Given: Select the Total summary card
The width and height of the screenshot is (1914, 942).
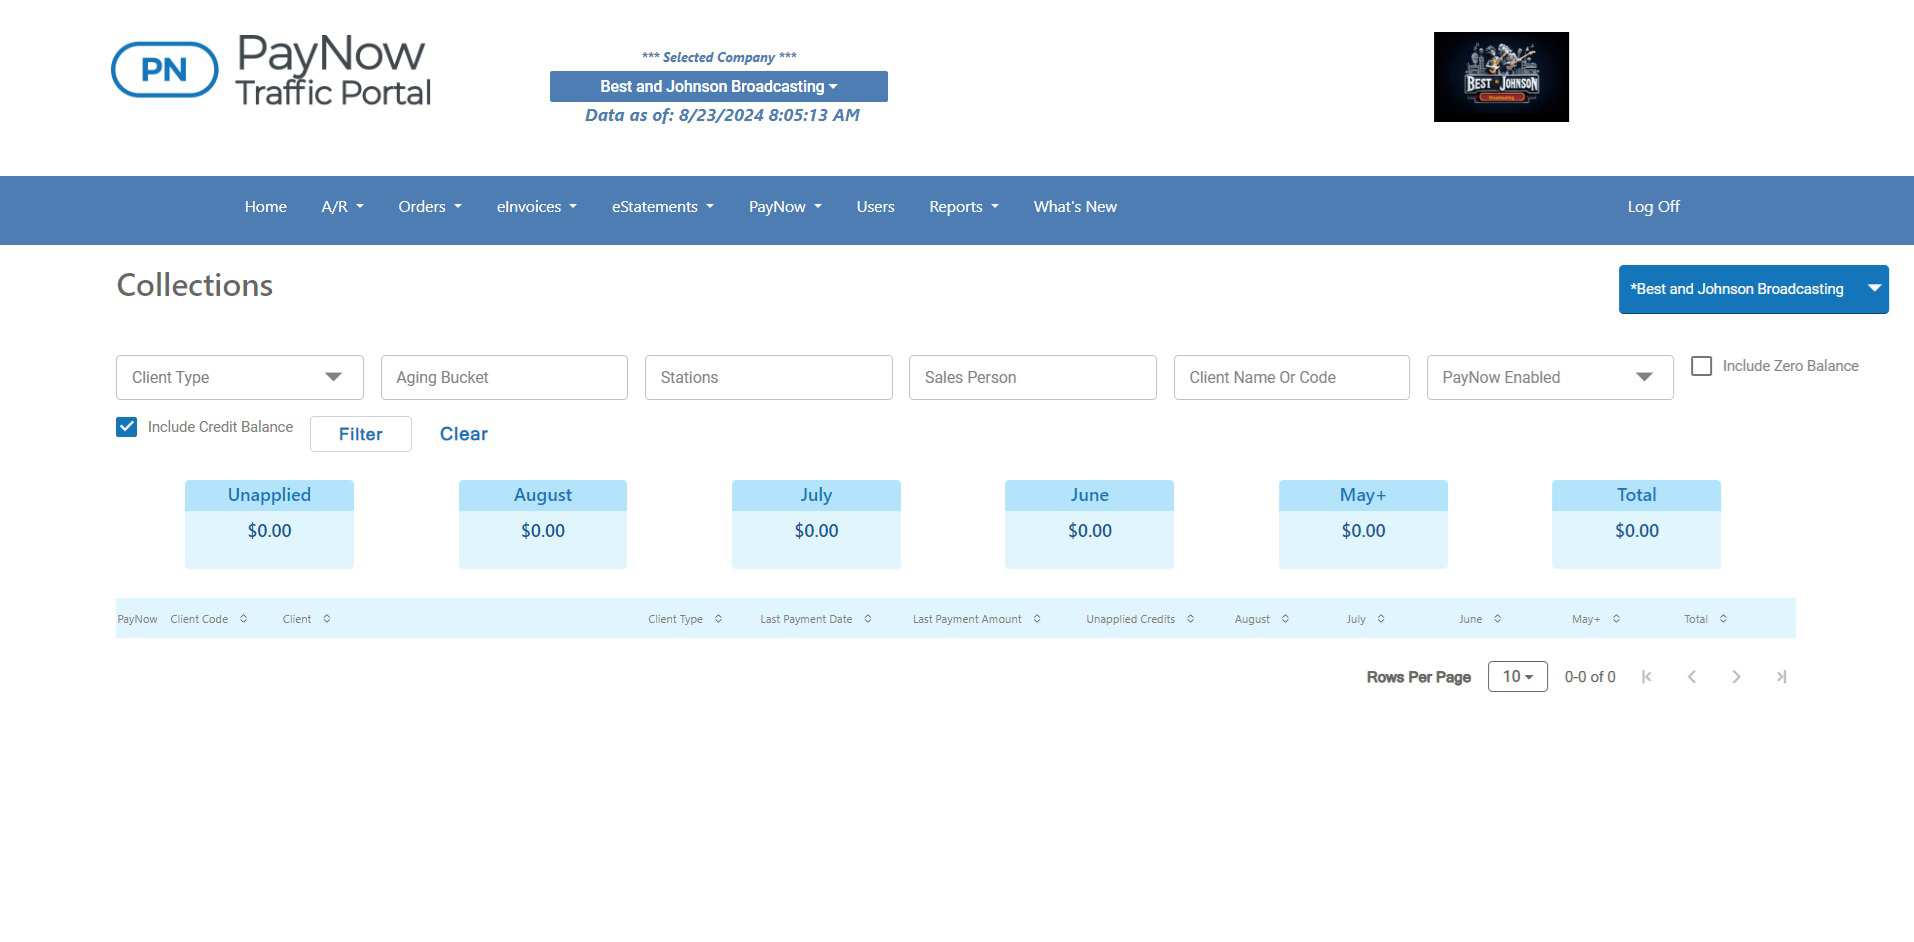Looking at the screenshot, I should pos(1636,524).
